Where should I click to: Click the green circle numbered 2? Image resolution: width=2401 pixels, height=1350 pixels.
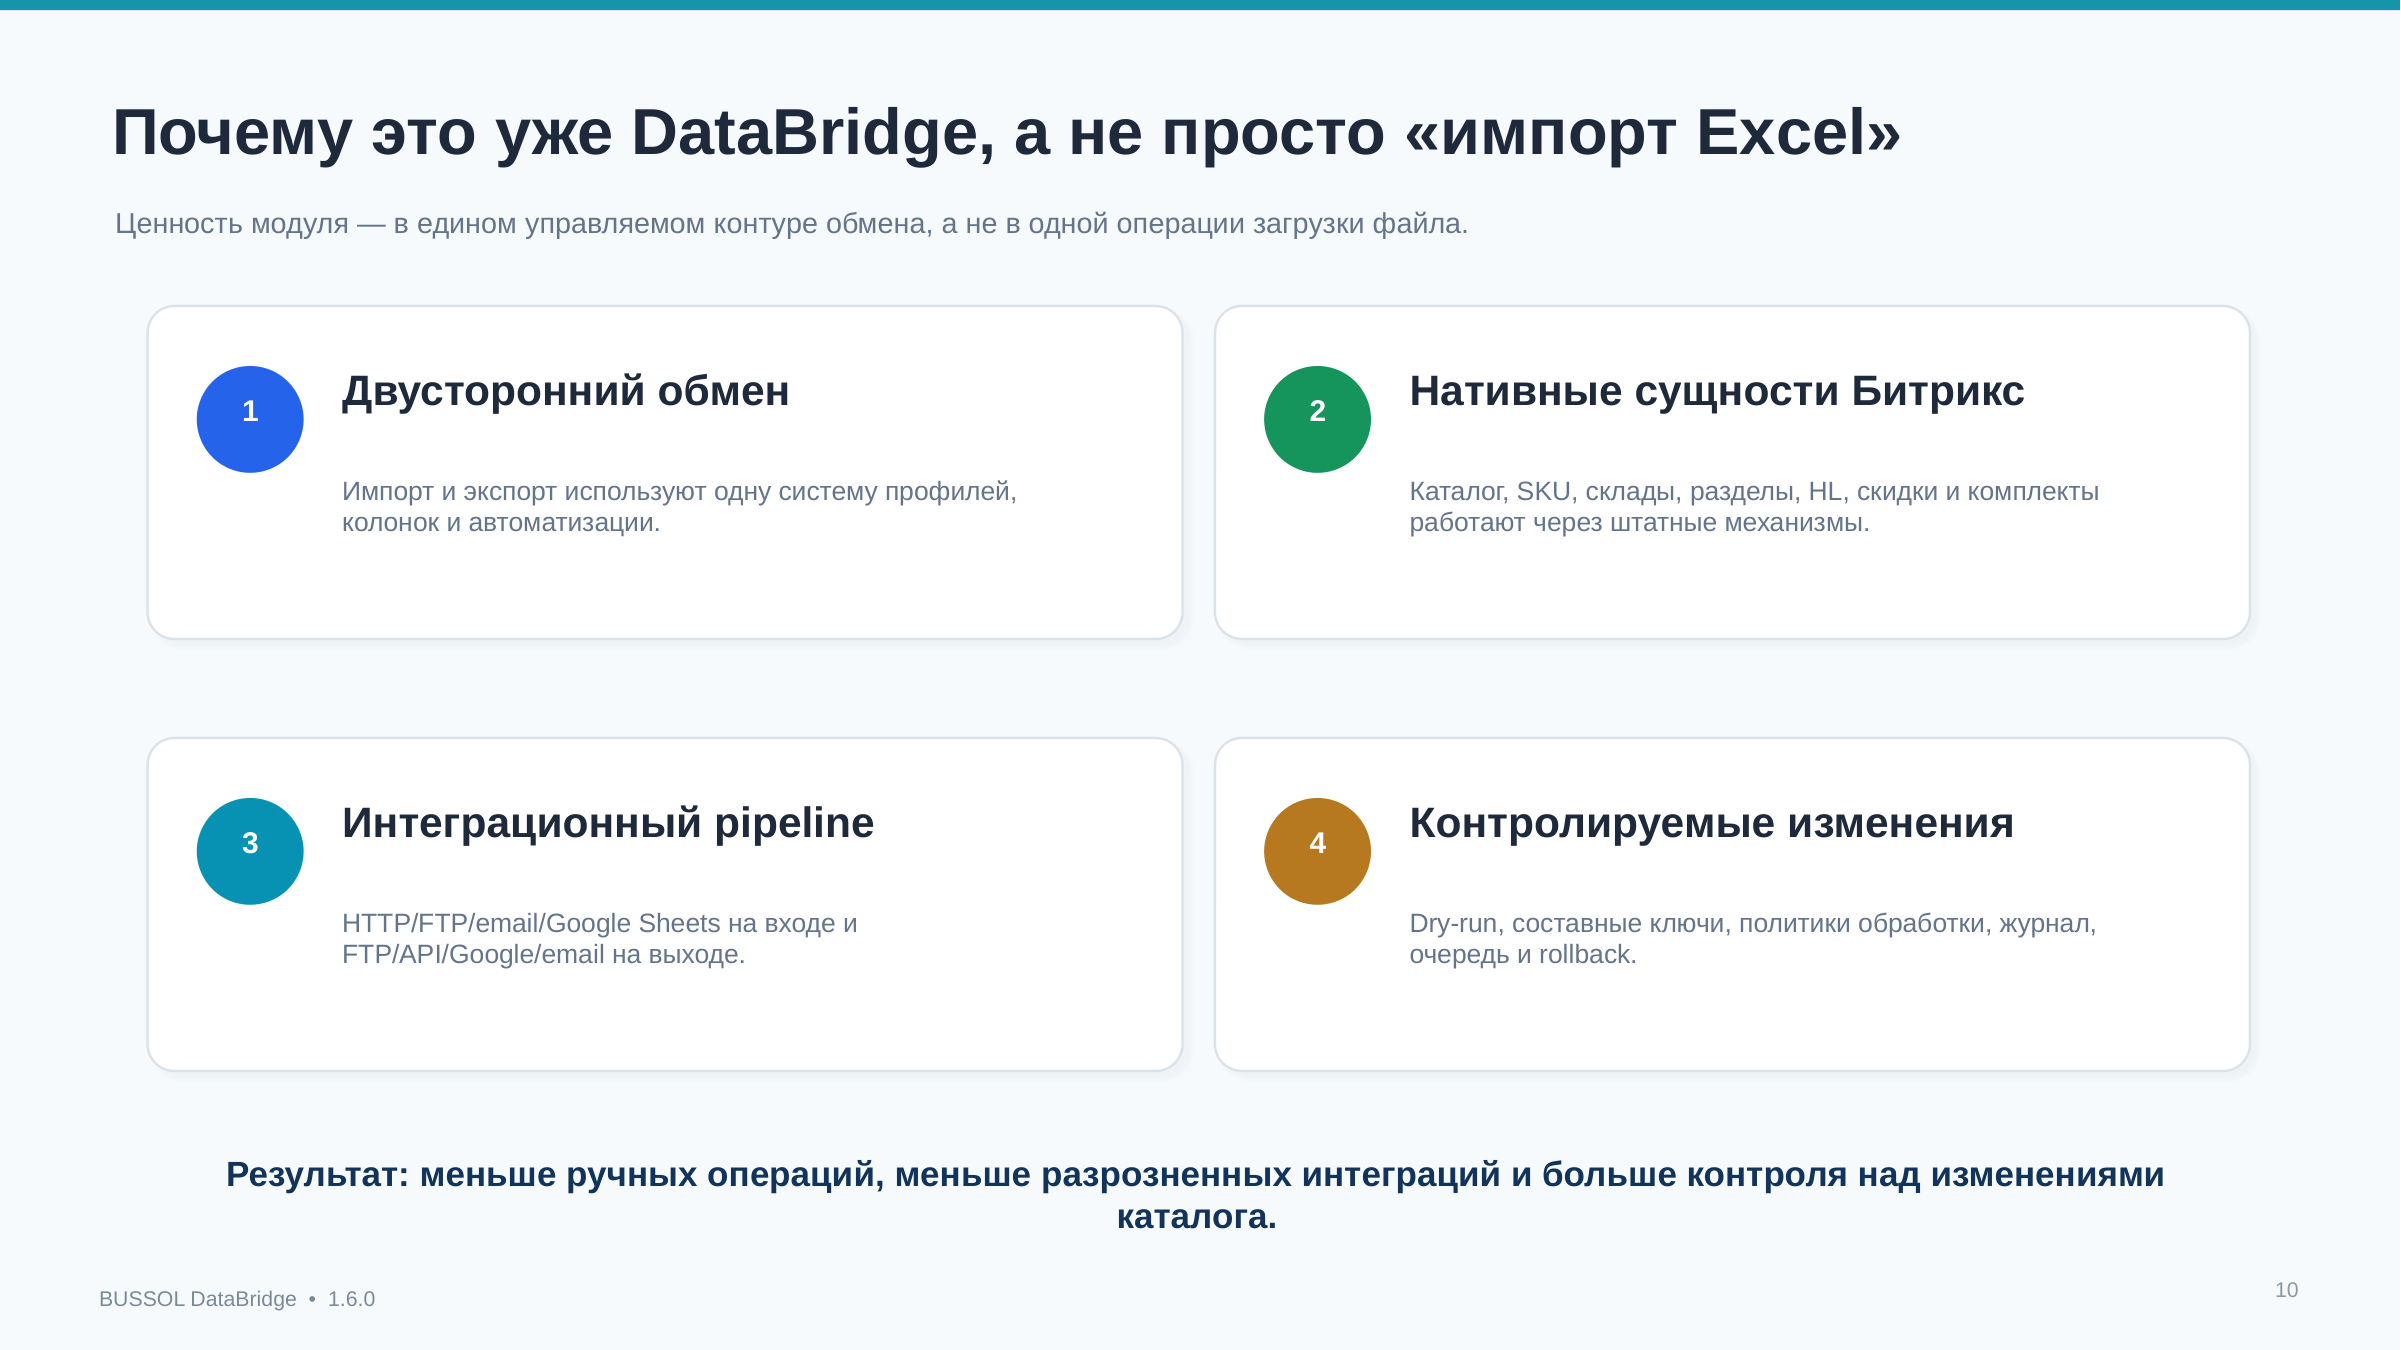[x=1317, y=419]
